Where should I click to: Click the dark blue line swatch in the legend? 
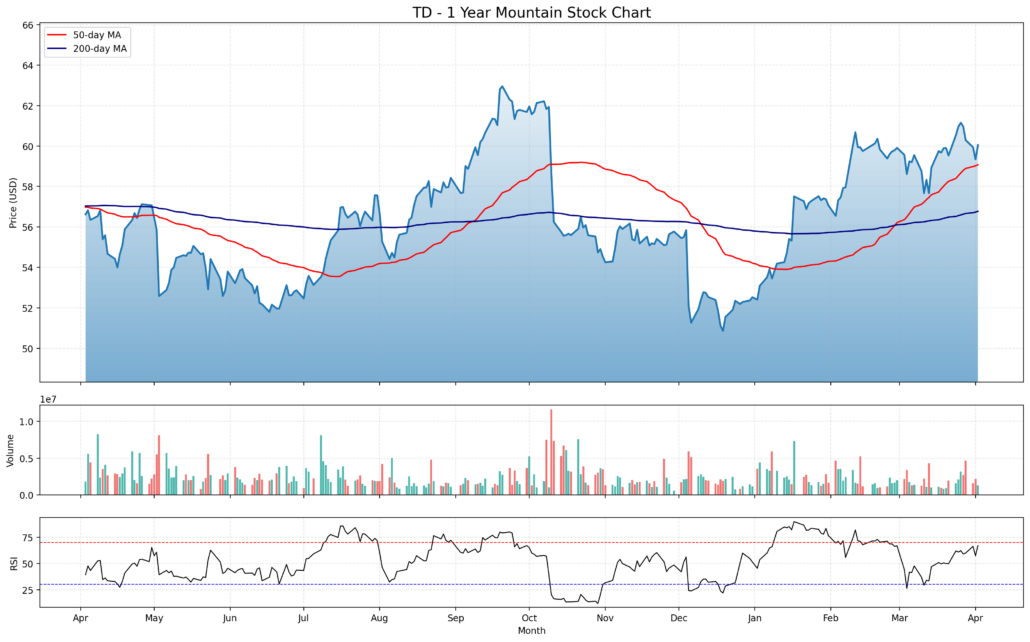pyautogui.click(x=58, y=49)
